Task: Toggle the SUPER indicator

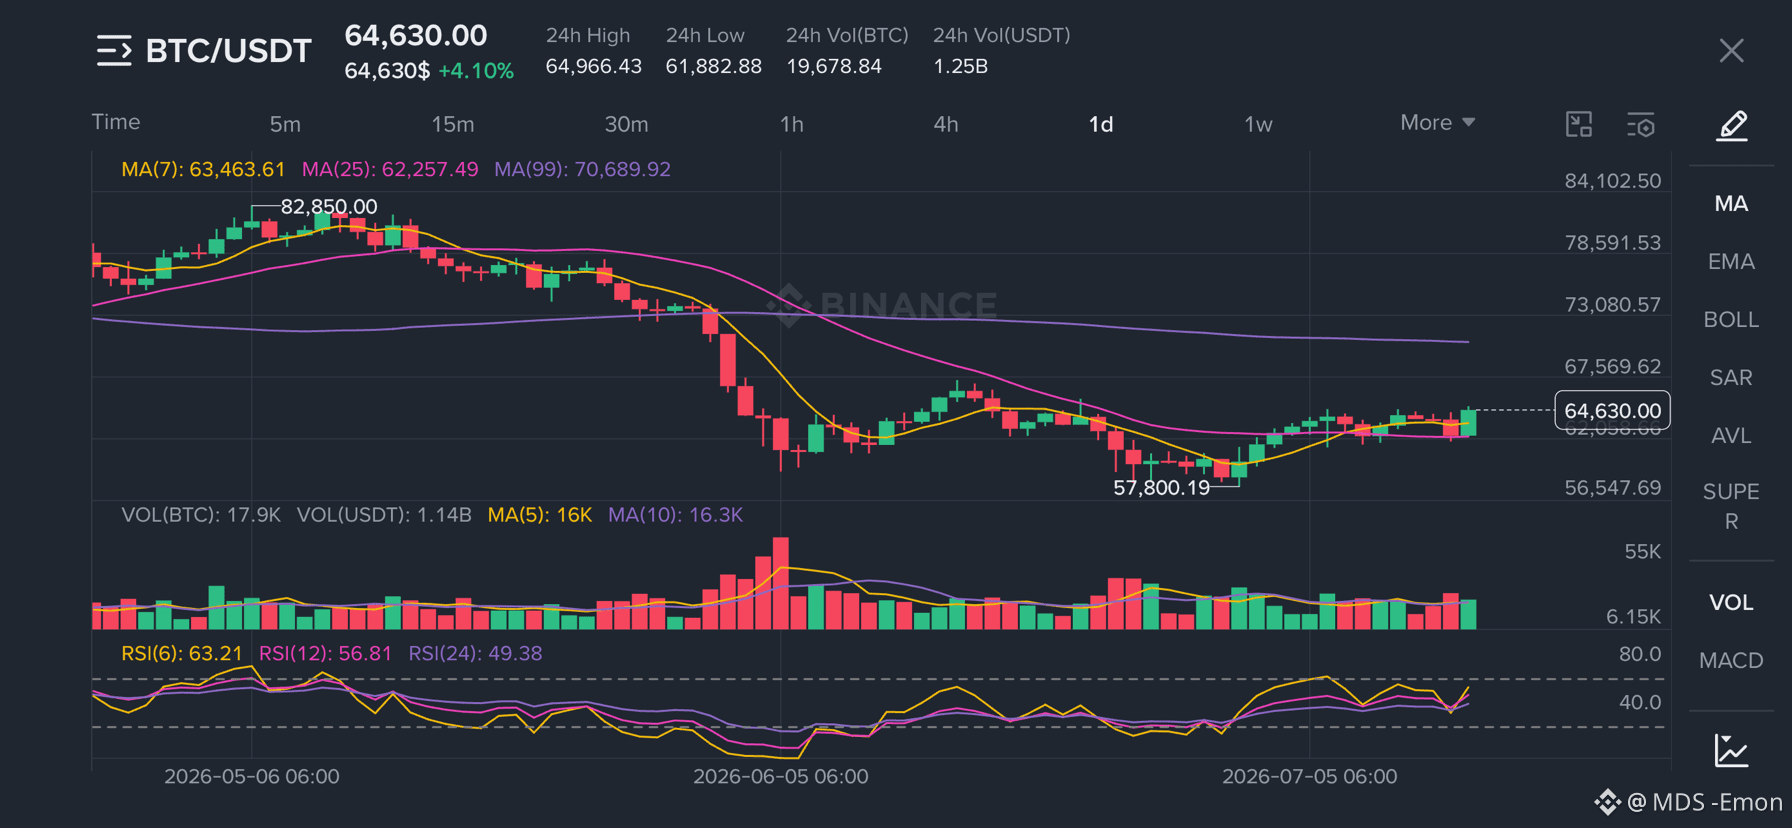Action: (x=1731, y=506)
